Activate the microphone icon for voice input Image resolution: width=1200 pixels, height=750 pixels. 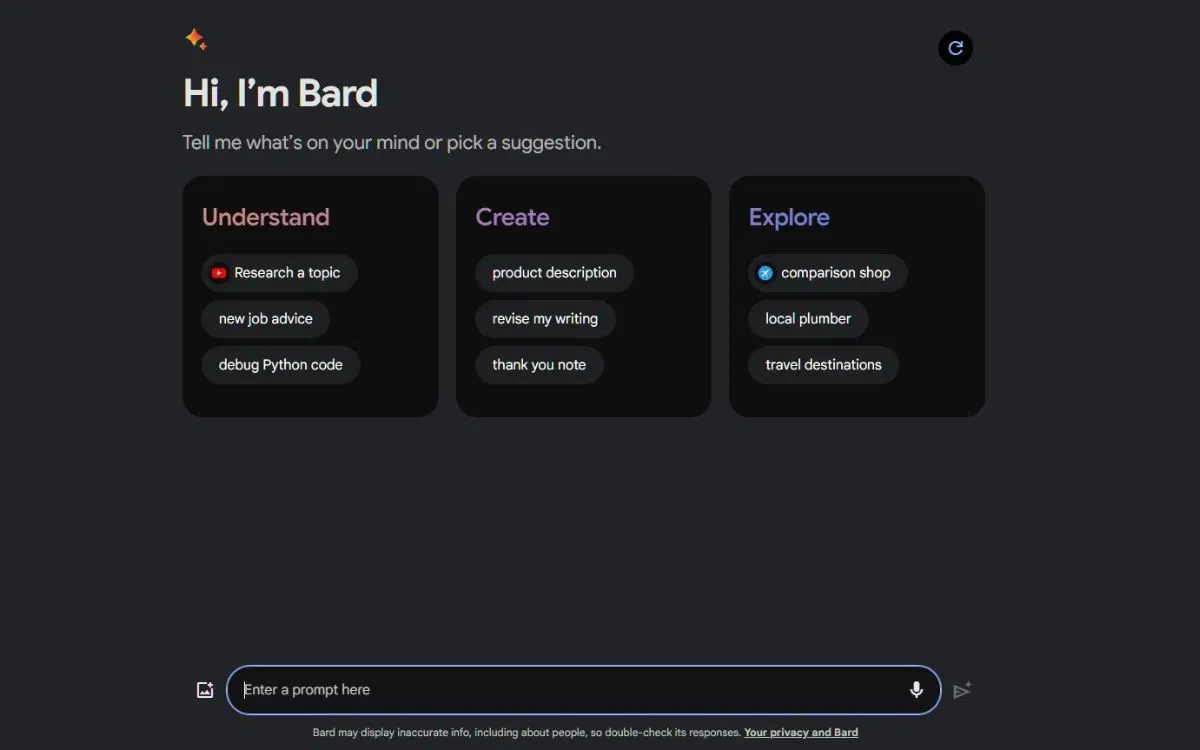(x=916, y=689)
